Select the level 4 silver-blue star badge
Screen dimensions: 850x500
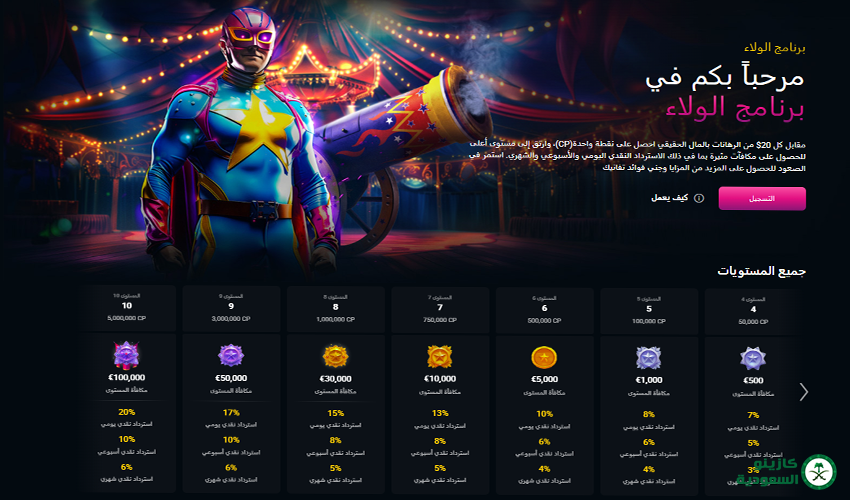pyautogui.click(x=753, y=359)
